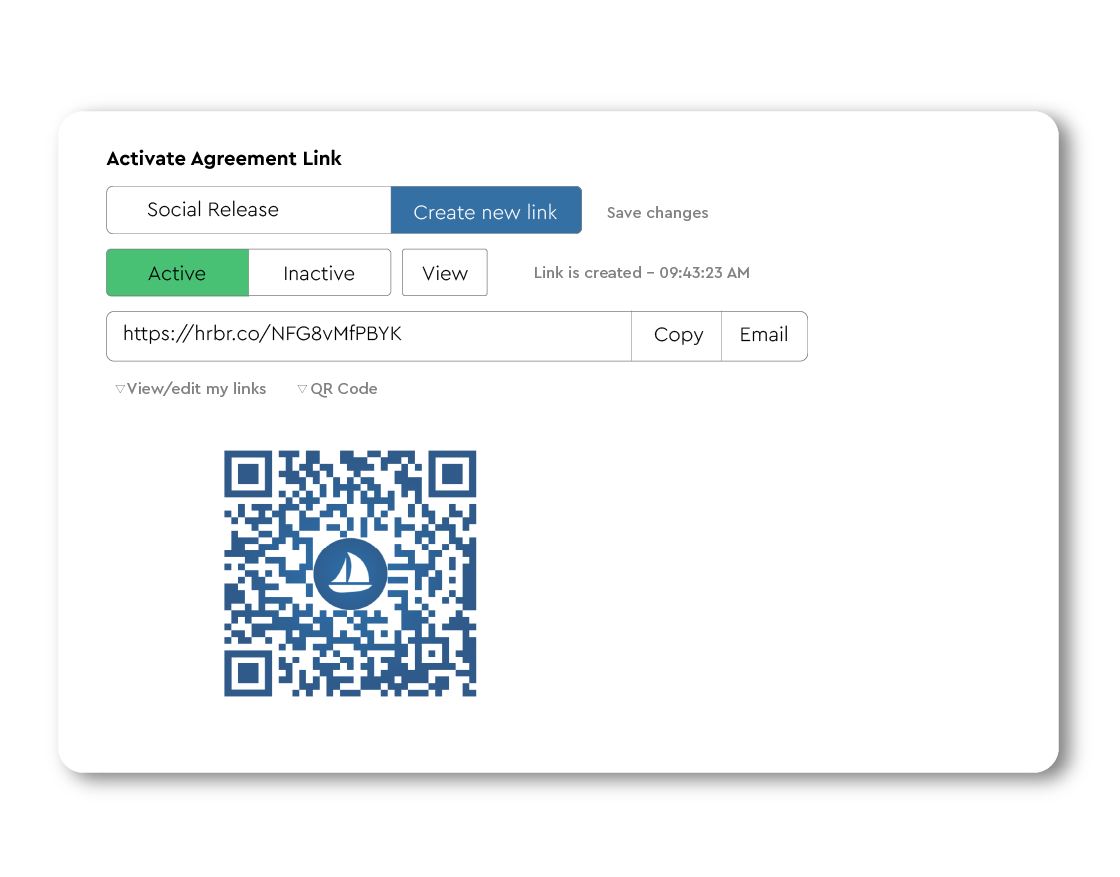
Task: Select the 'Link is created – 09:43:23 AM' text
Action: click(641, 273)
